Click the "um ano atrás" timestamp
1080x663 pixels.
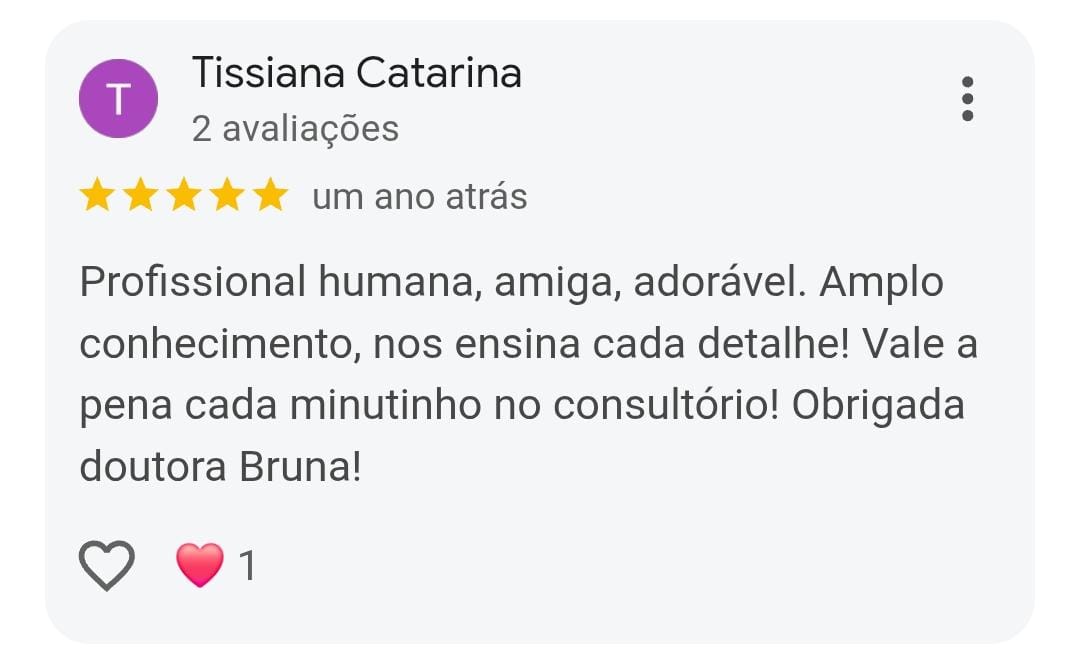419,197
